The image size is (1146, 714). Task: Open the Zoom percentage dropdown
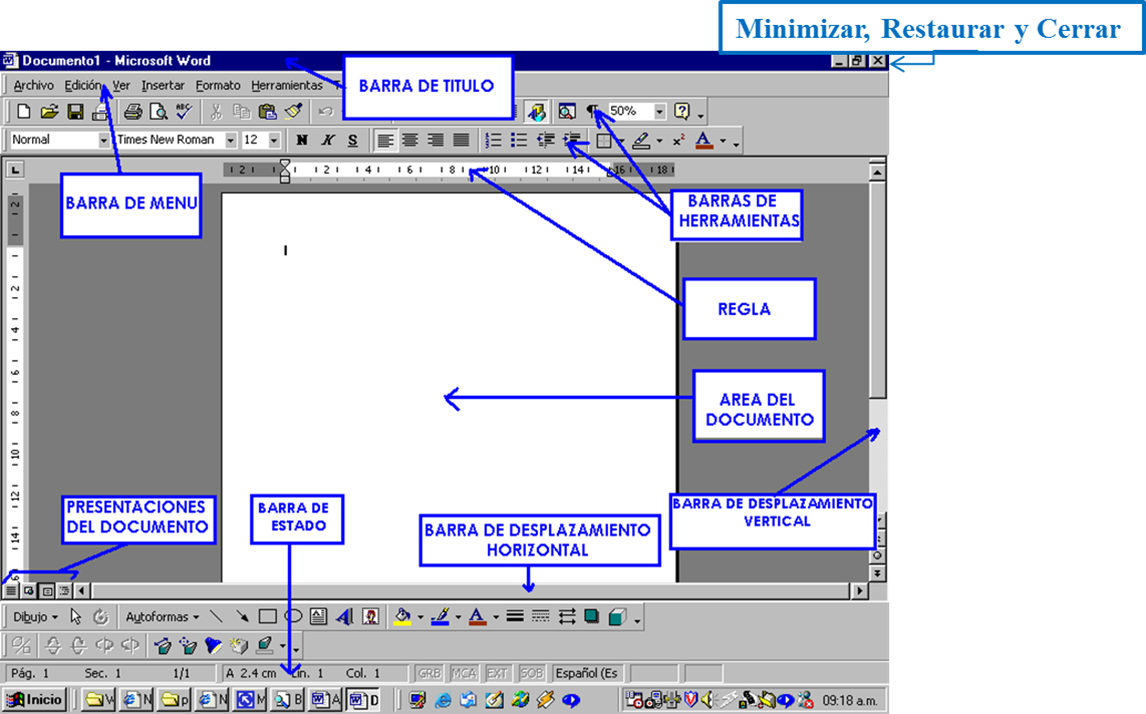point(659,111)
